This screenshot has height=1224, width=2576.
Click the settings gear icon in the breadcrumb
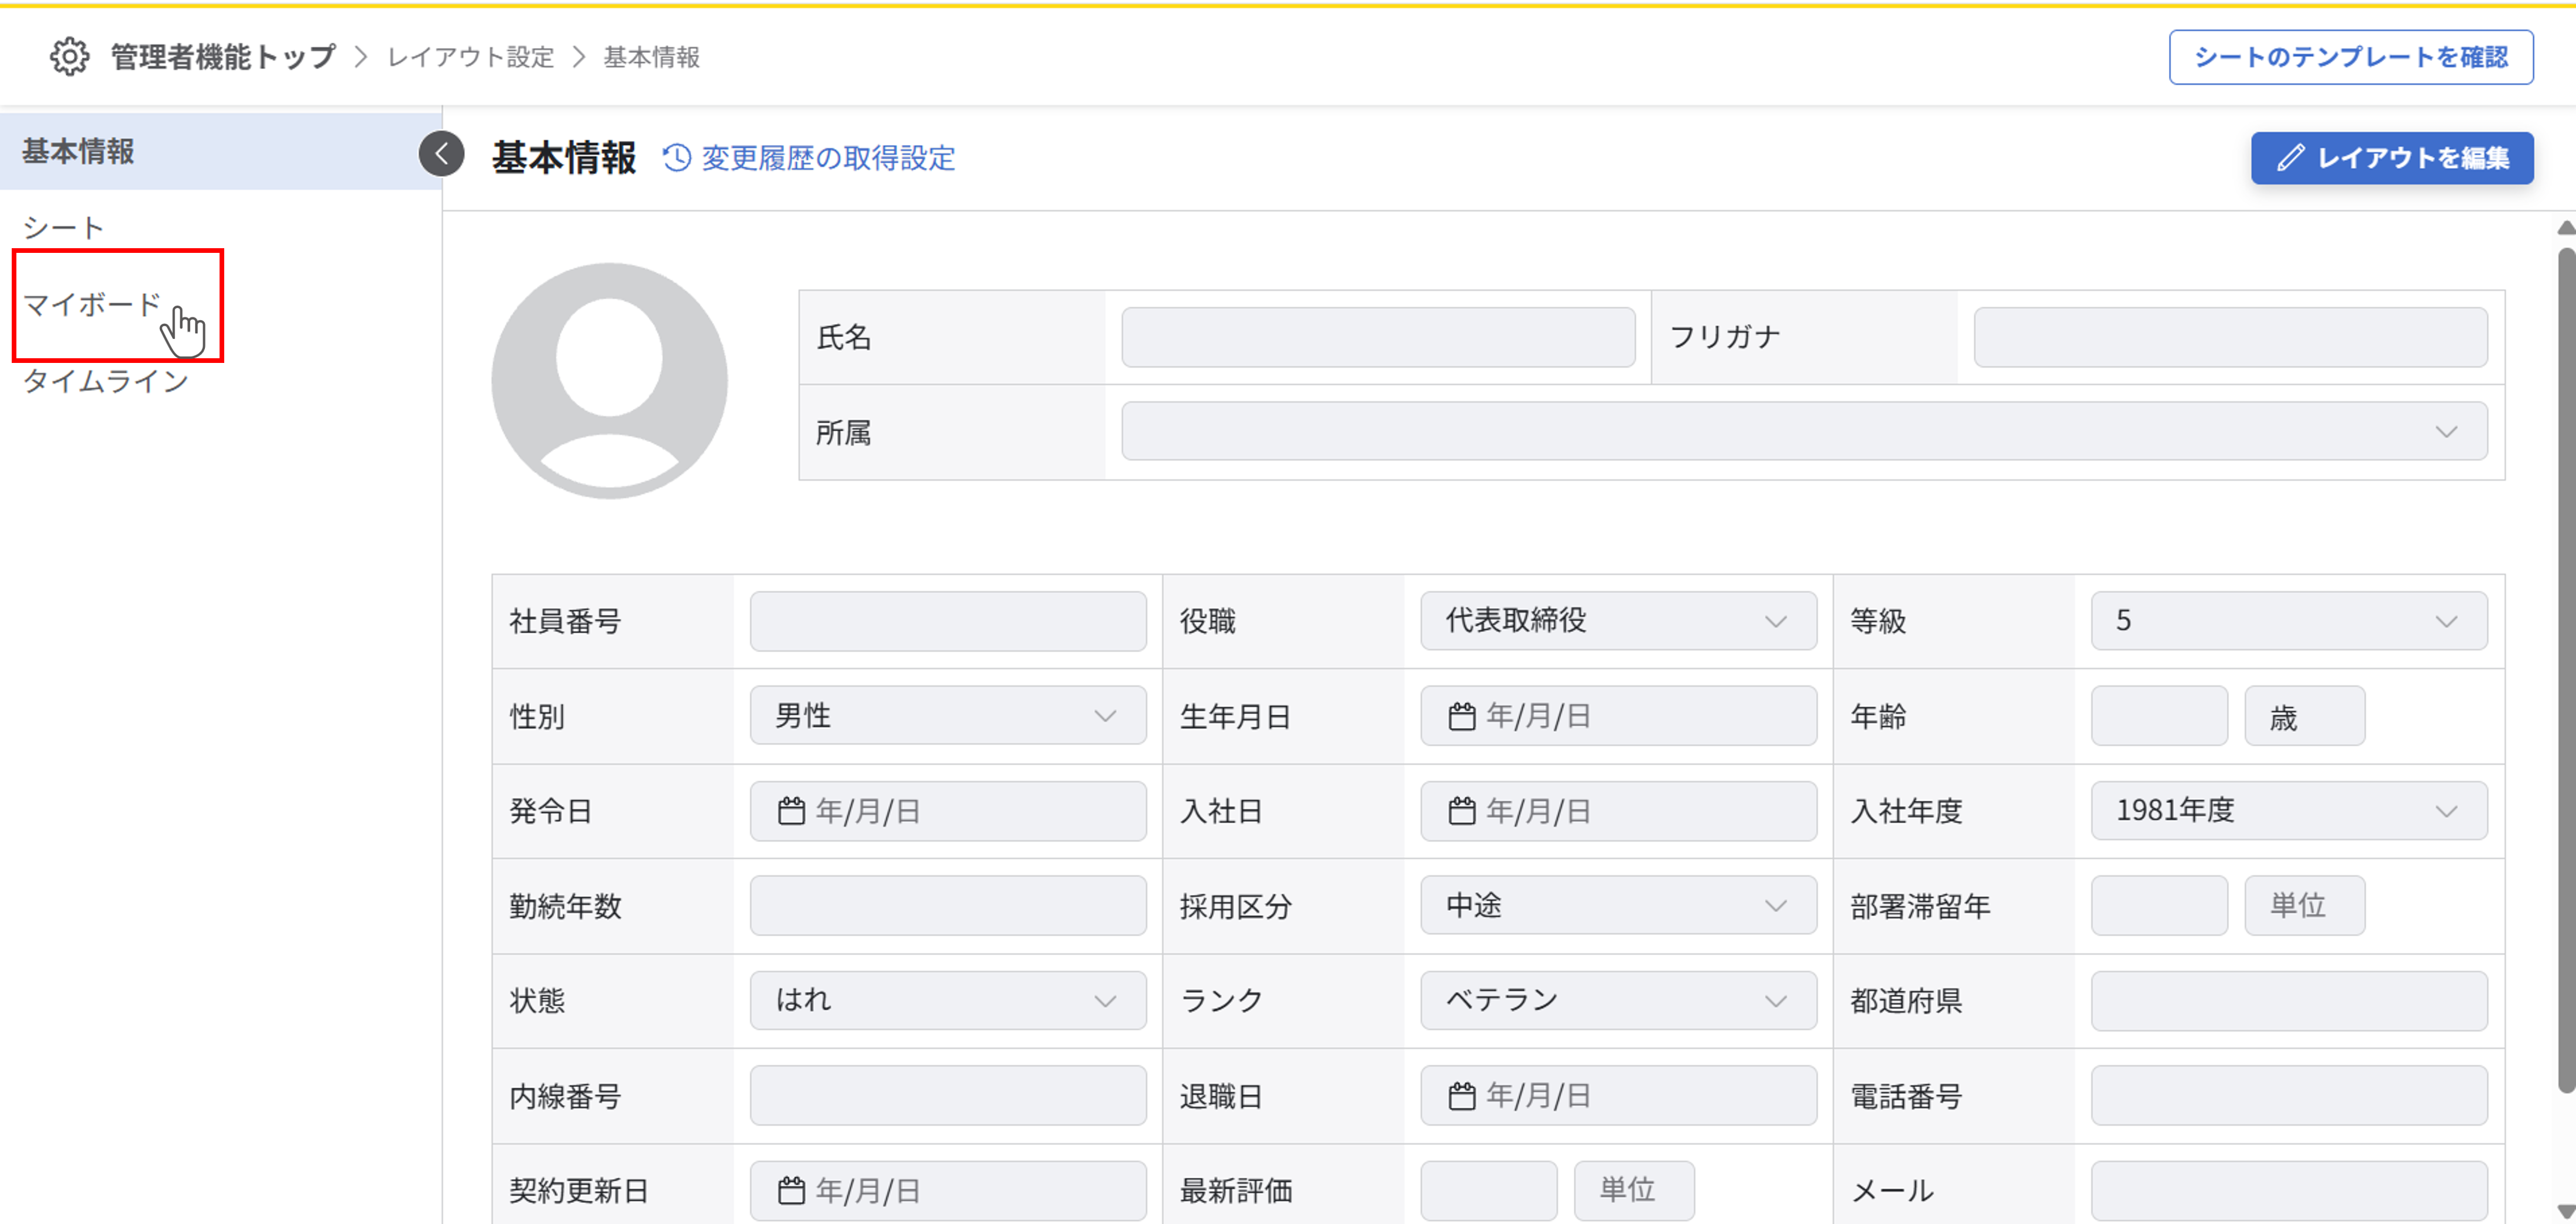69,57
